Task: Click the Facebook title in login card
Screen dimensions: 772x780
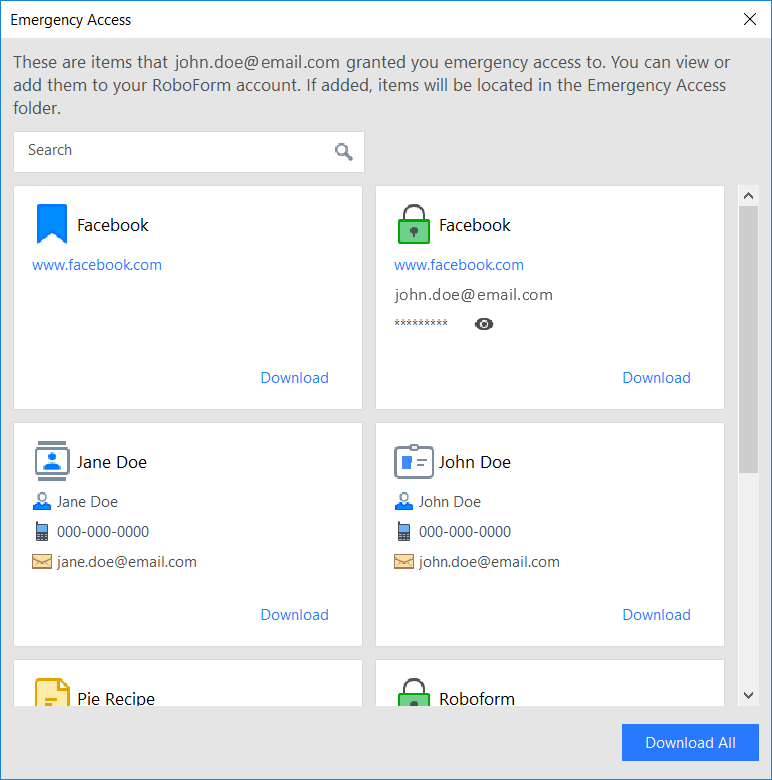Action: point(475,225)
